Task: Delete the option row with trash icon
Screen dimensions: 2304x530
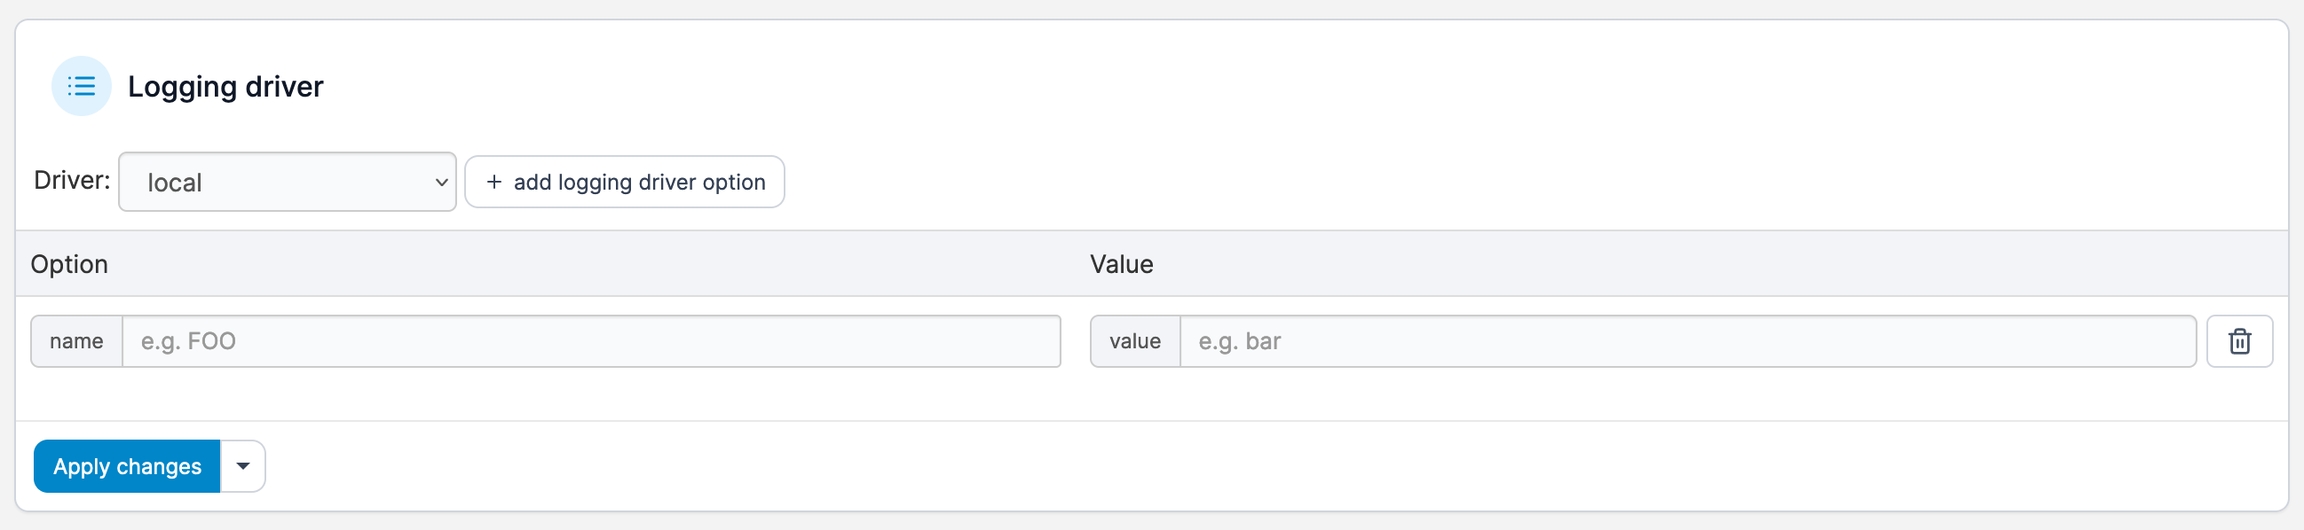Action: click(x=2239, y=342)
